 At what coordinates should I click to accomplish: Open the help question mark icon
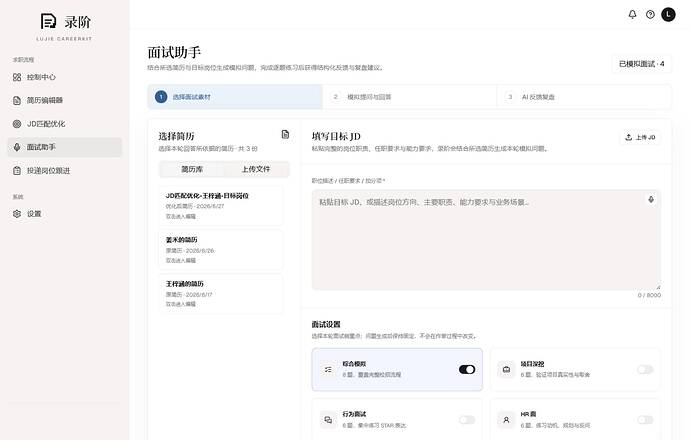click(650, 15)
